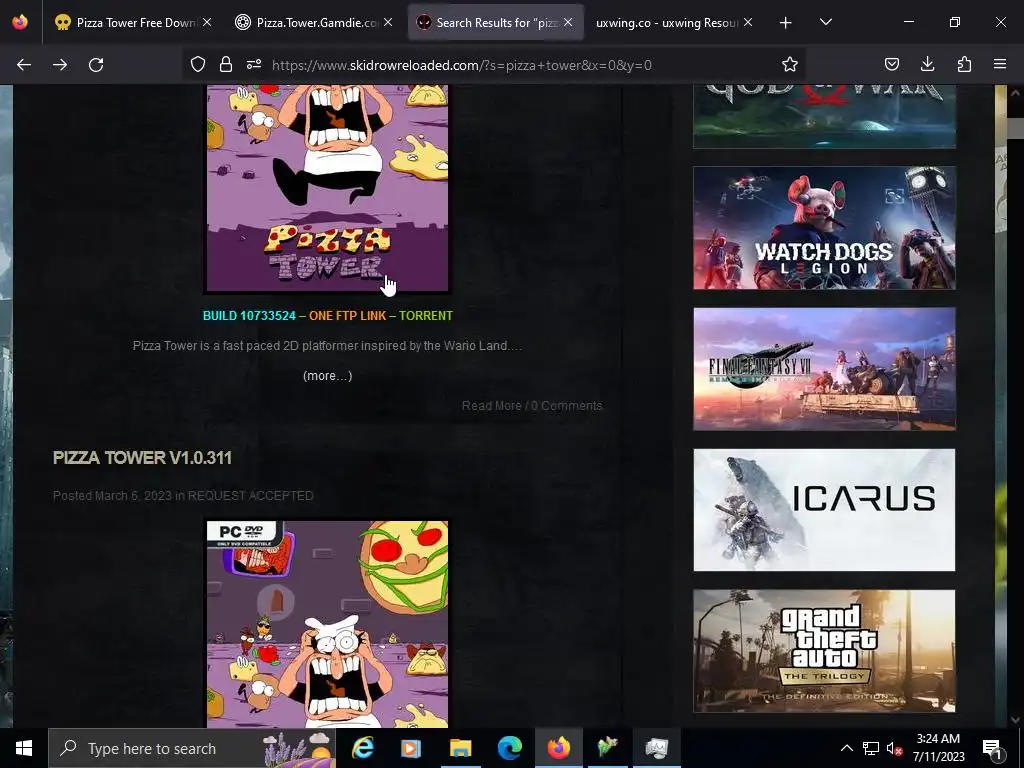Reload the current page

(x=96, y=65)
